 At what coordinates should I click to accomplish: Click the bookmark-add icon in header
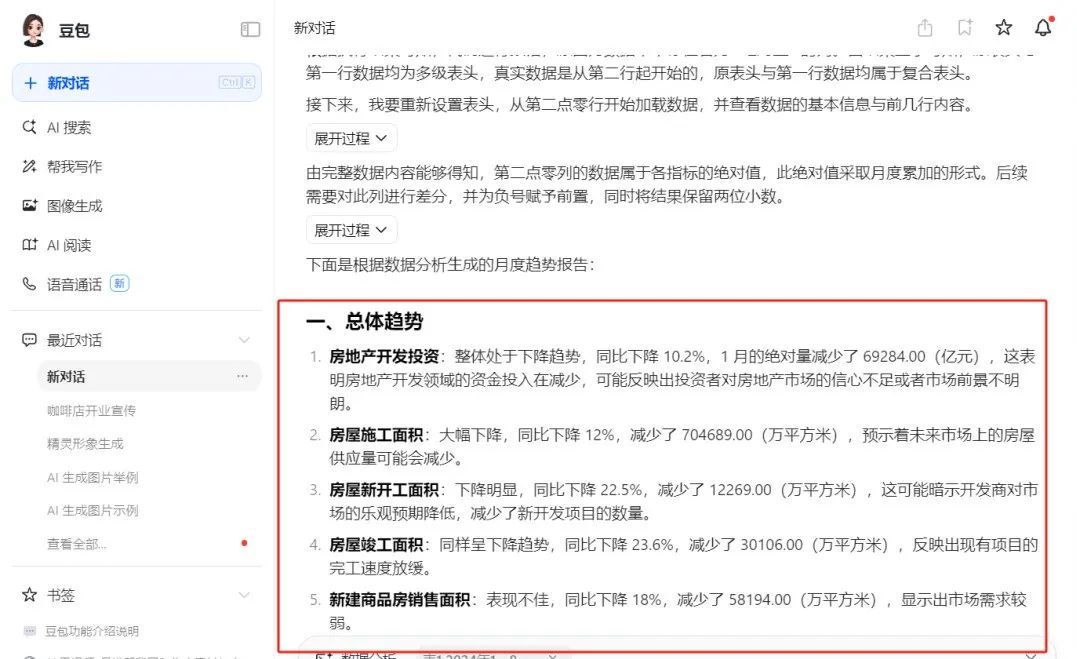click(x=965, y=27)
